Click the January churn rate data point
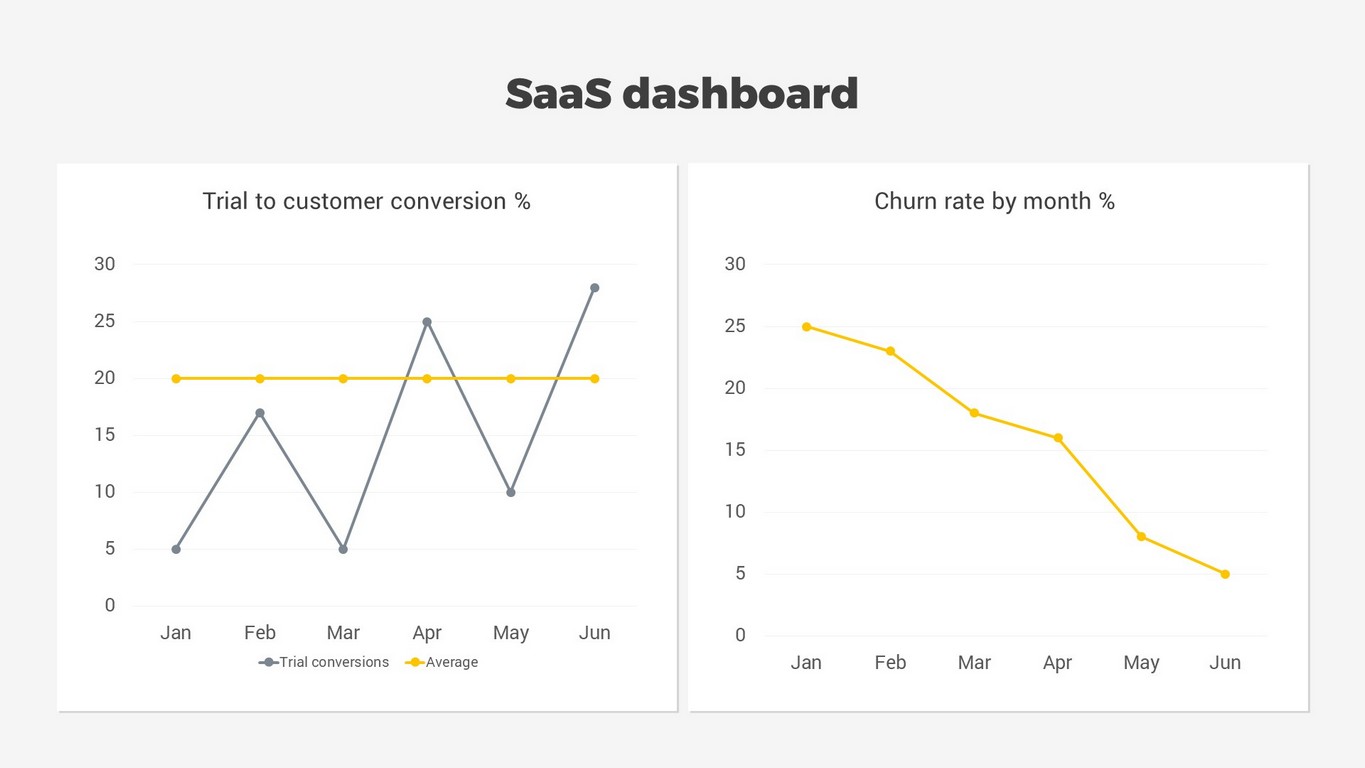This screenshot has height=768, width=1365. pos(806,326)
